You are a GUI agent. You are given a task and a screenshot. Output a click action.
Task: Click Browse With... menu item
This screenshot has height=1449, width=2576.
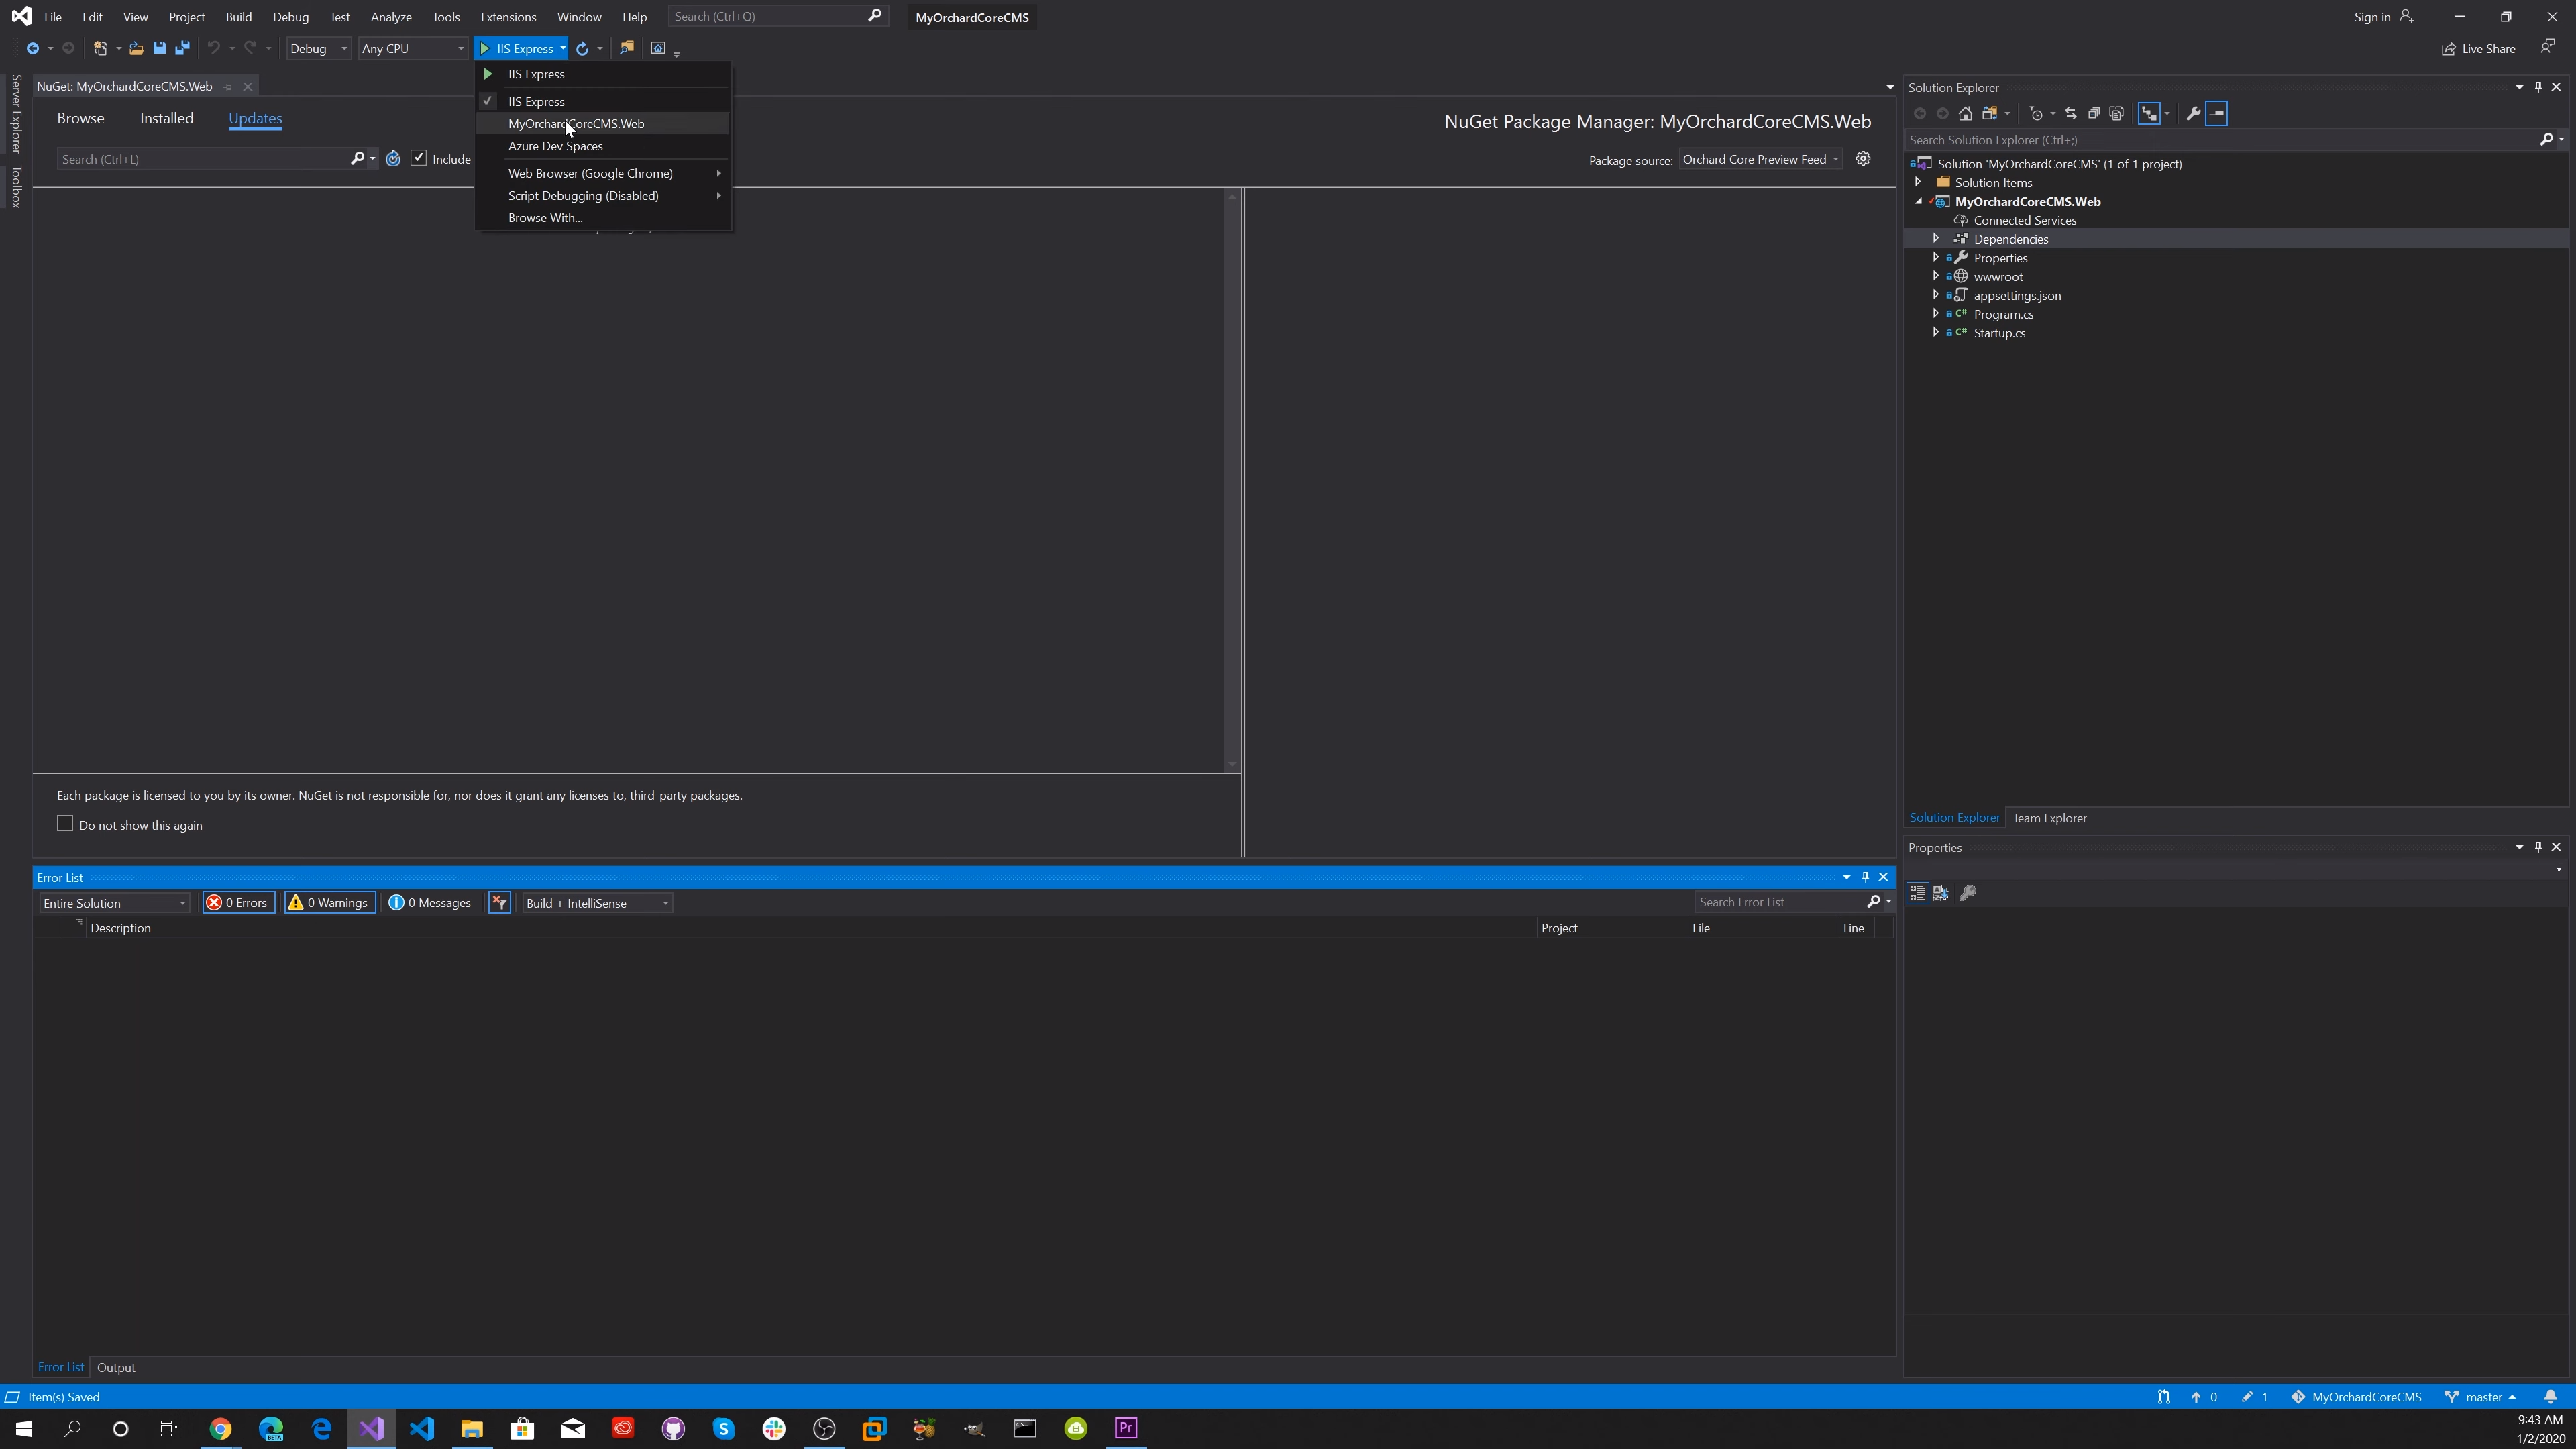pyautogui.click(x=604, y=218)
